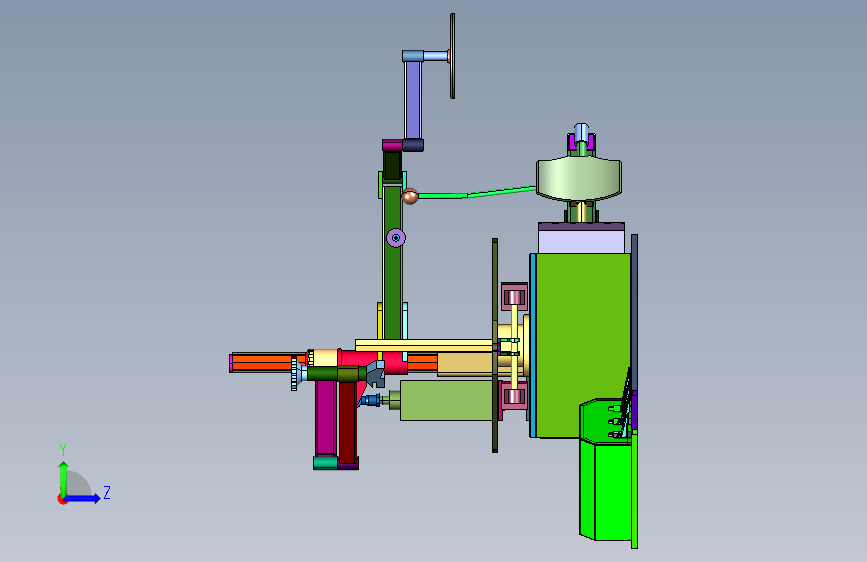Select the magenta block atop the green column
The image size is (867, 562).
(392, 145)
